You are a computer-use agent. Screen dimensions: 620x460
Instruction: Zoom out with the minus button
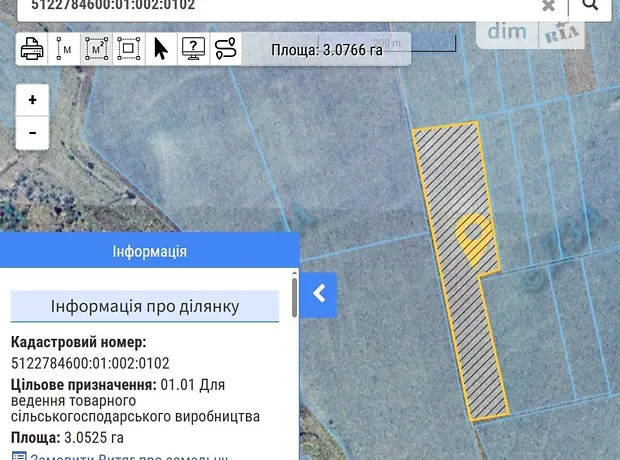(x=33, y=132)
